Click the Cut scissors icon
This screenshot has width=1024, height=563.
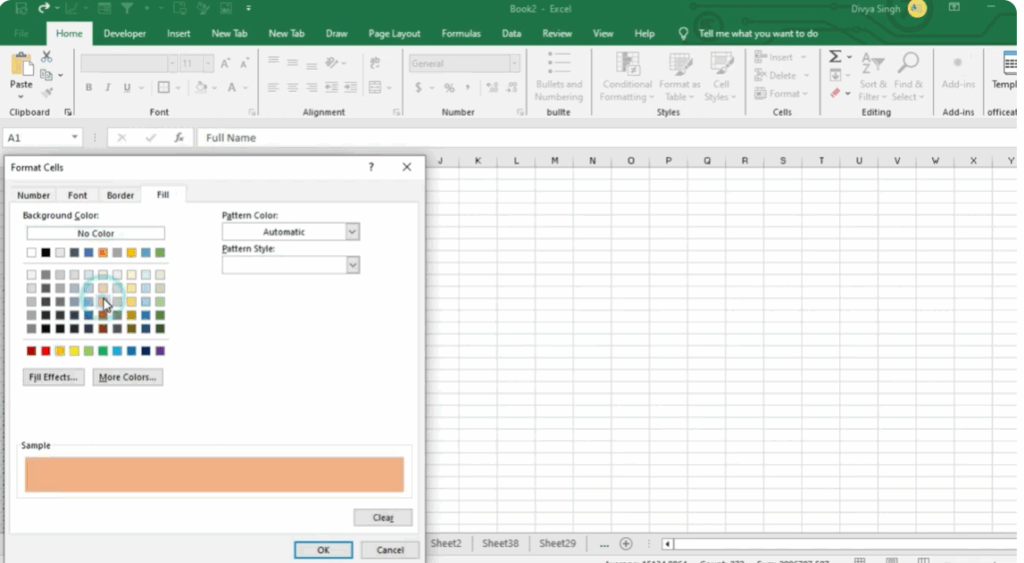47,57
